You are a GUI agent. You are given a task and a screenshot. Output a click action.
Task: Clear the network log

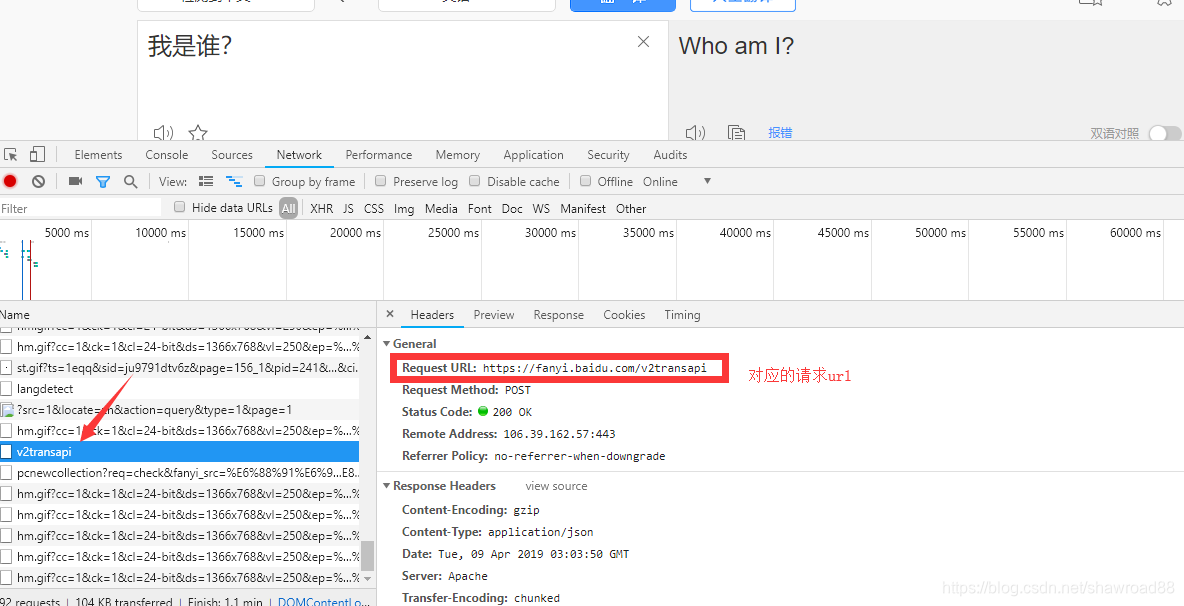pos(38,181)
